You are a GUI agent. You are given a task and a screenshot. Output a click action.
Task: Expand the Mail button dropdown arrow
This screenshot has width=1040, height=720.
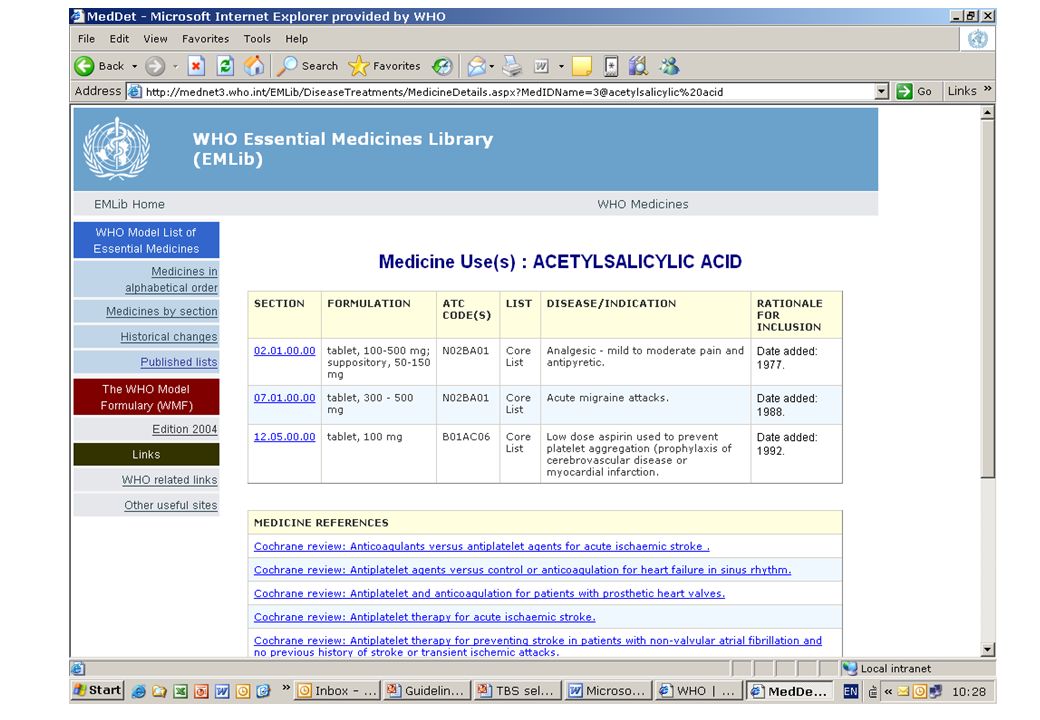[x=491, y=66]
